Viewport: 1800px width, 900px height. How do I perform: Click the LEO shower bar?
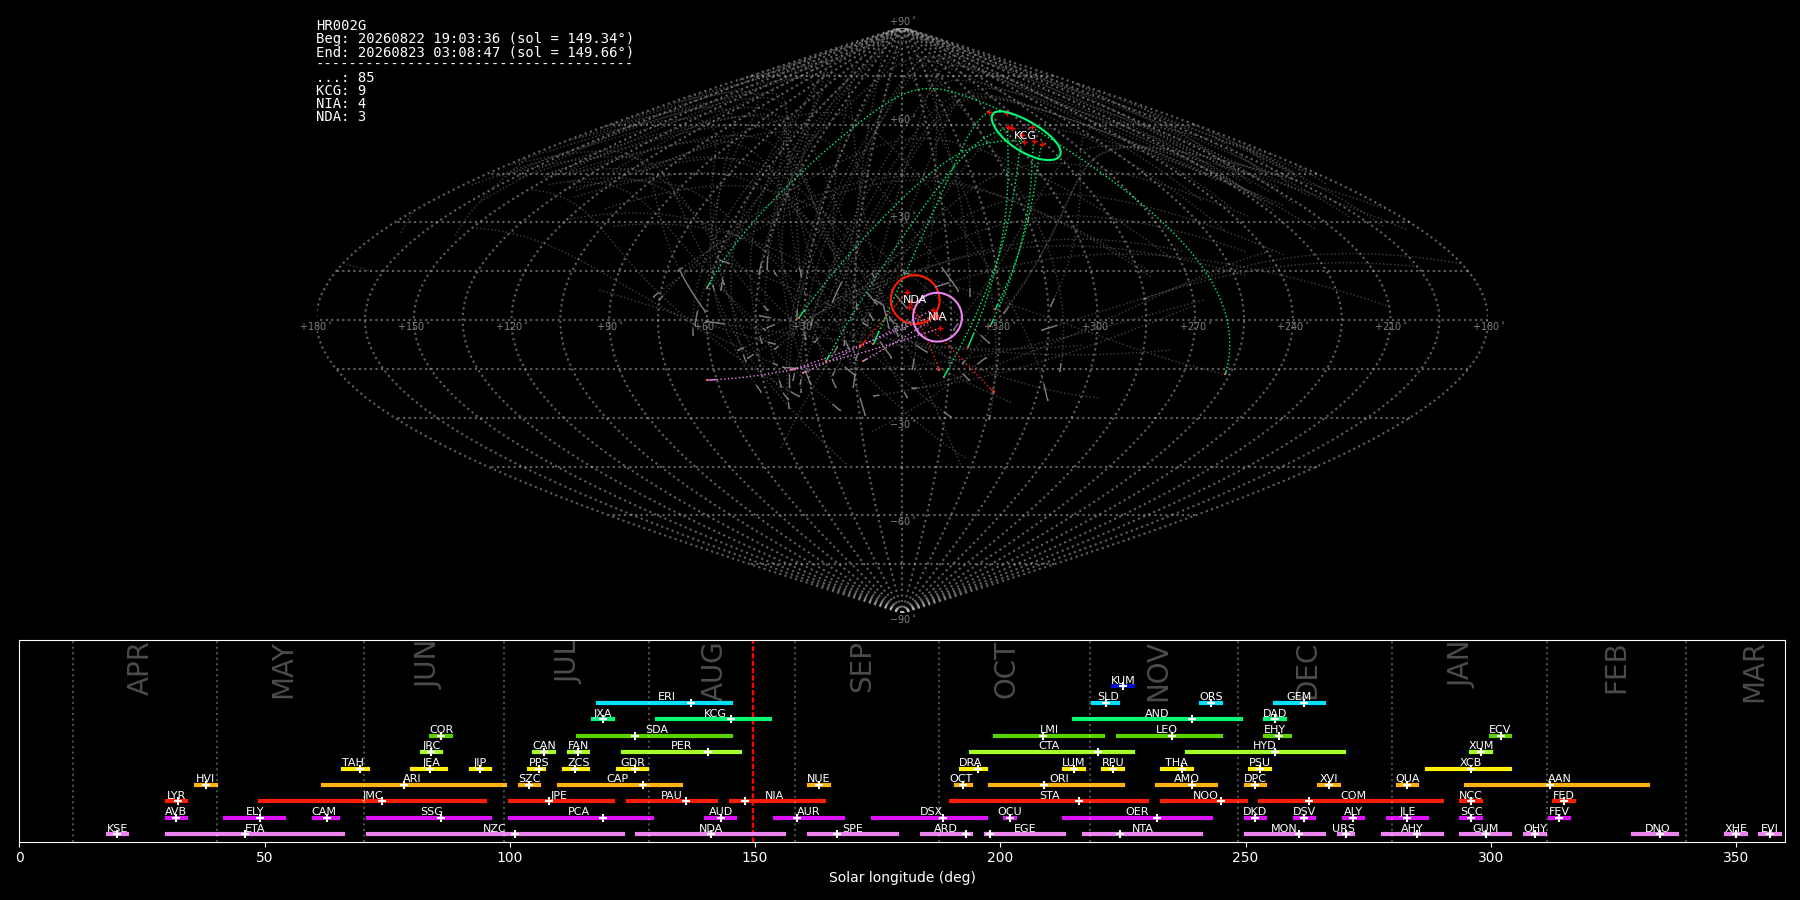pos(1169,736)
